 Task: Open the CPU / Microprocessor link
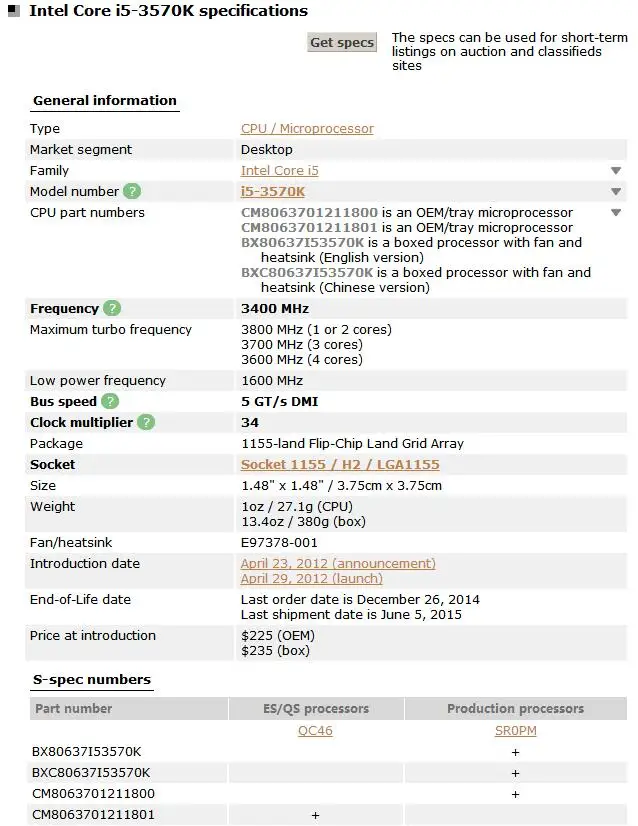coord(307,129)
